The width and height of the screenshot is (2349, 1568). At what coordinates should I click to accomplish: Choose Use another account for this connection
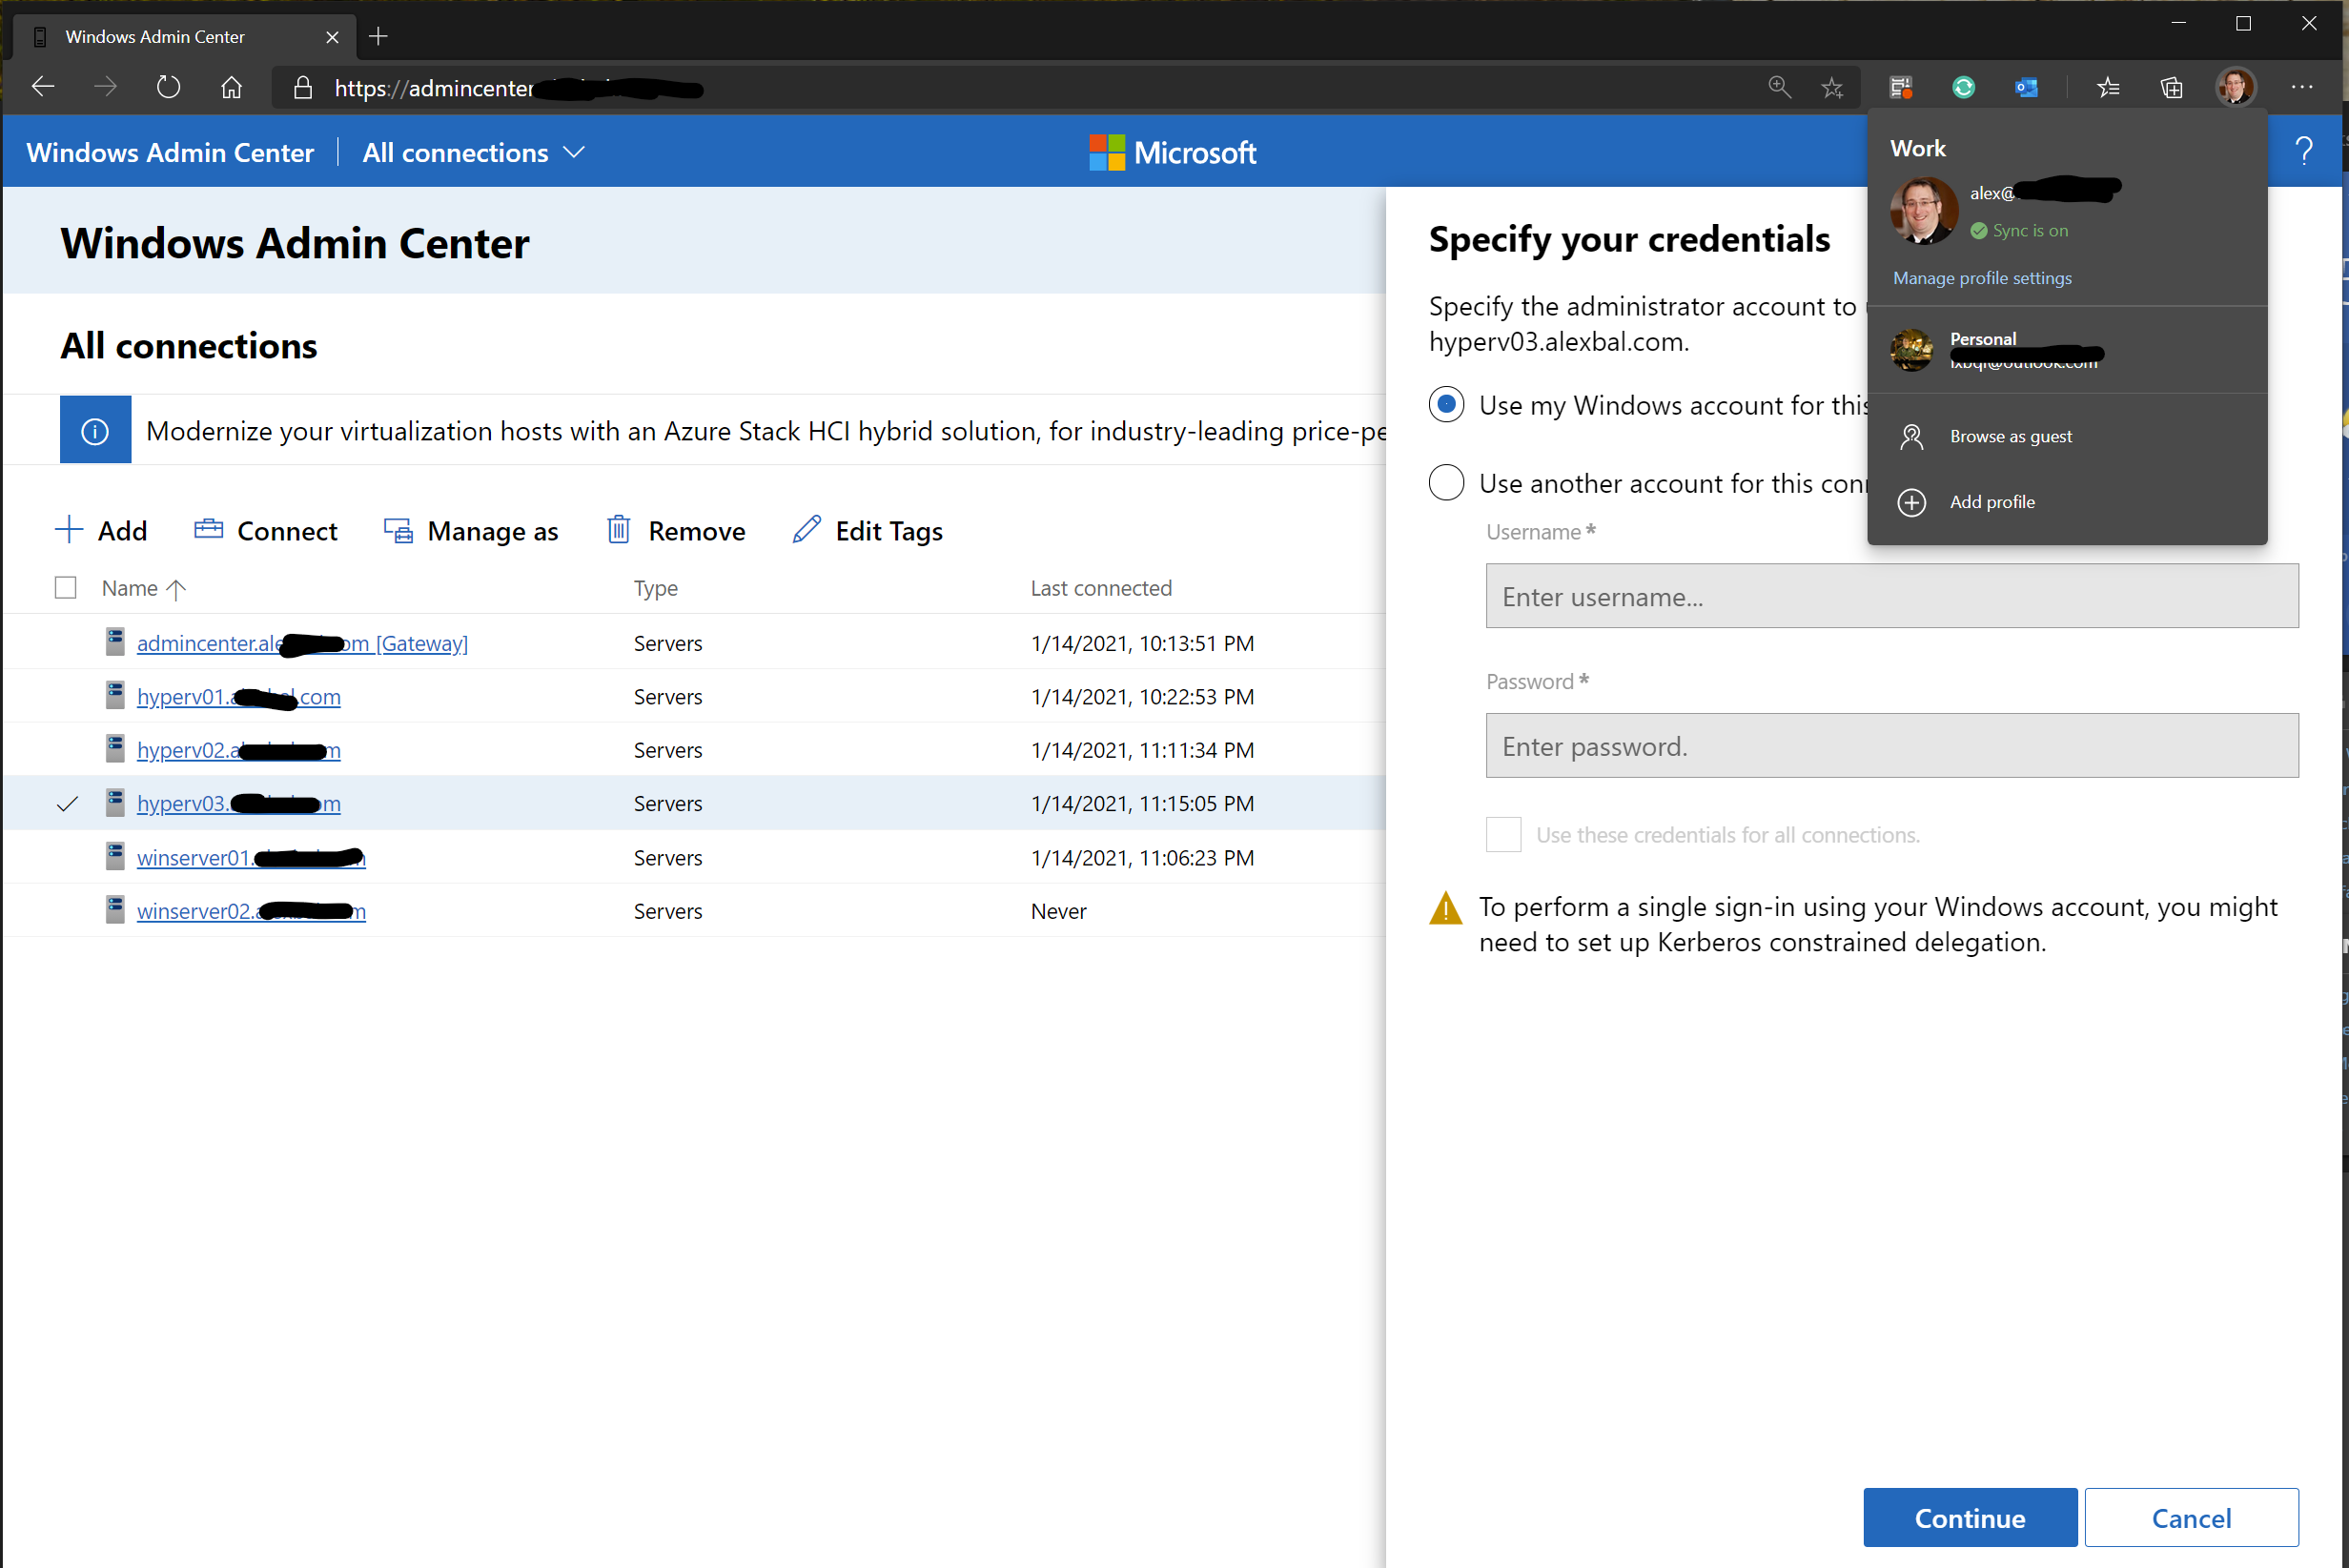click(x=1446, y=483)
